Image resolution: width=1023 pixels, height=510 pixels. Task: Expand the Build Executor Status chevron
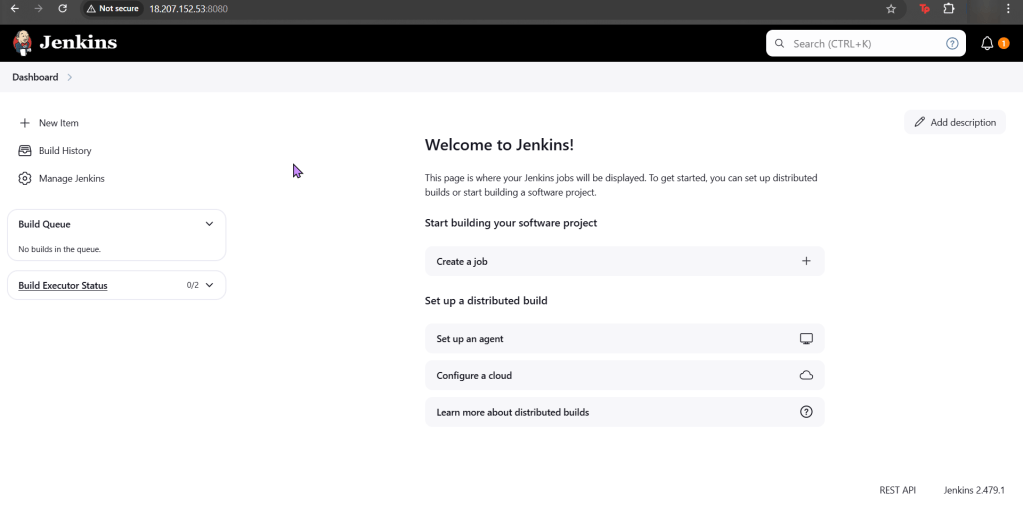point(209,285)
